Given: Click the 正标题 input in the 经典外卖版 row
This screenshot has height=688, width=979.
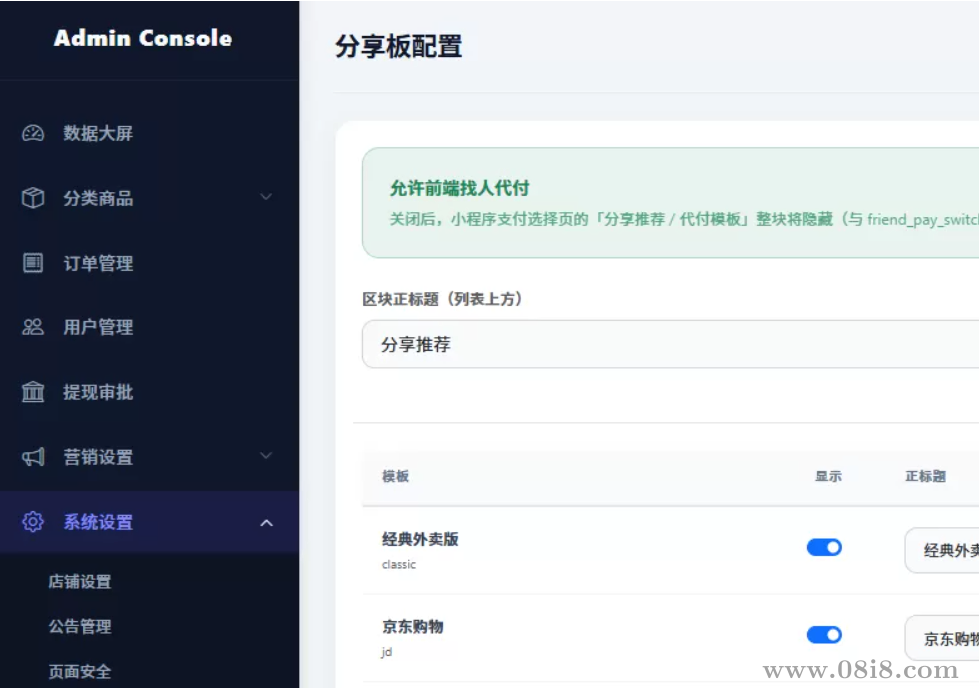Looking at the screenshot, I should (942, 550).
